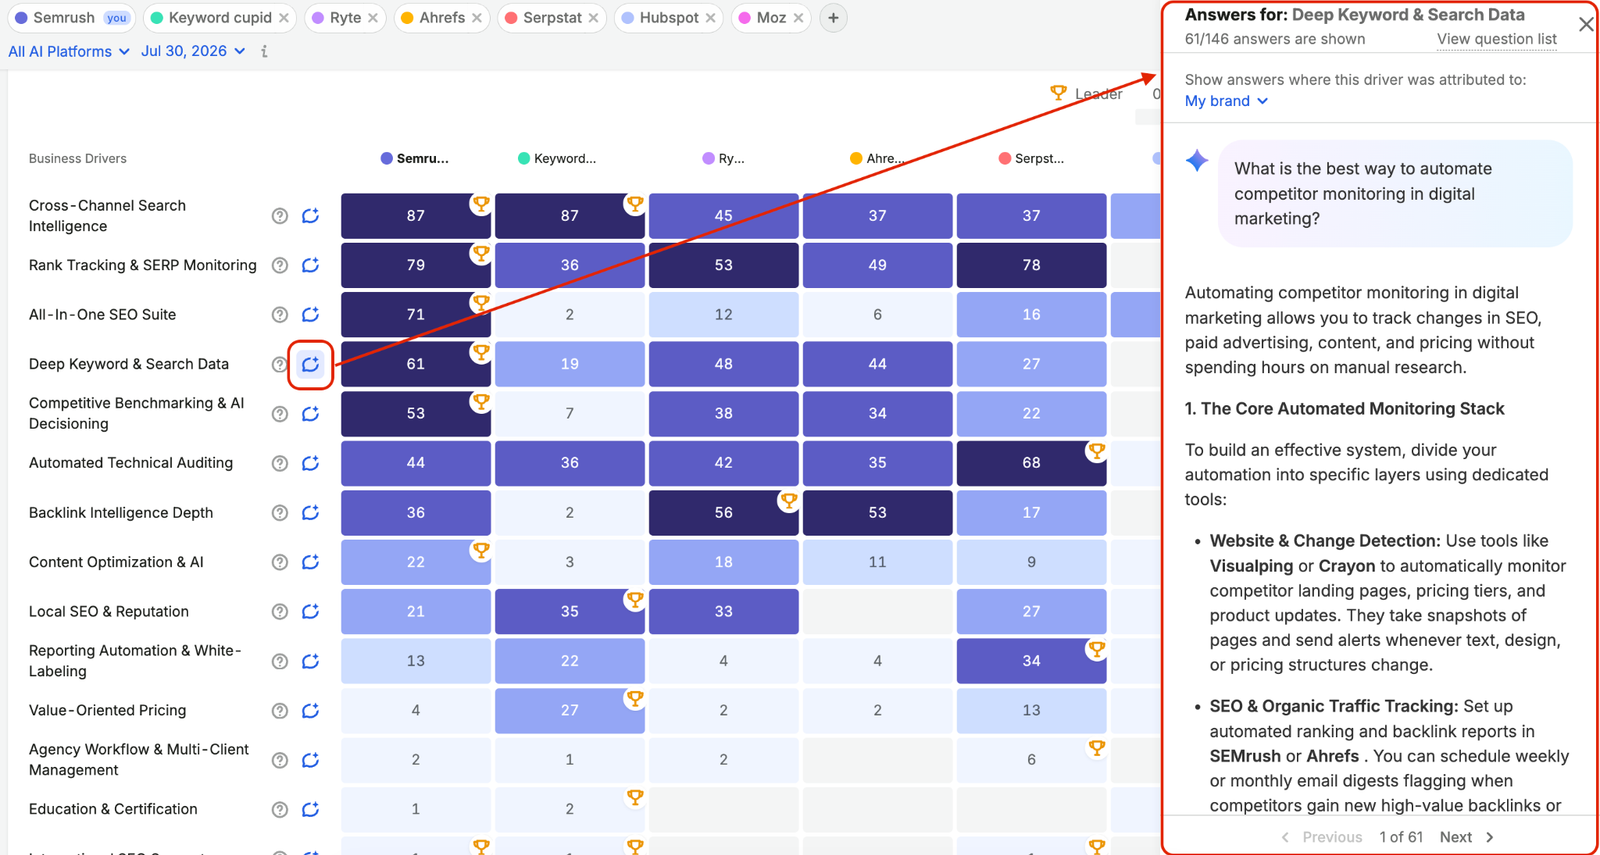The image size is (1600, 855).
Task: Open the Jul 30, 2026 date picker
Action: (x=193, y=51)
